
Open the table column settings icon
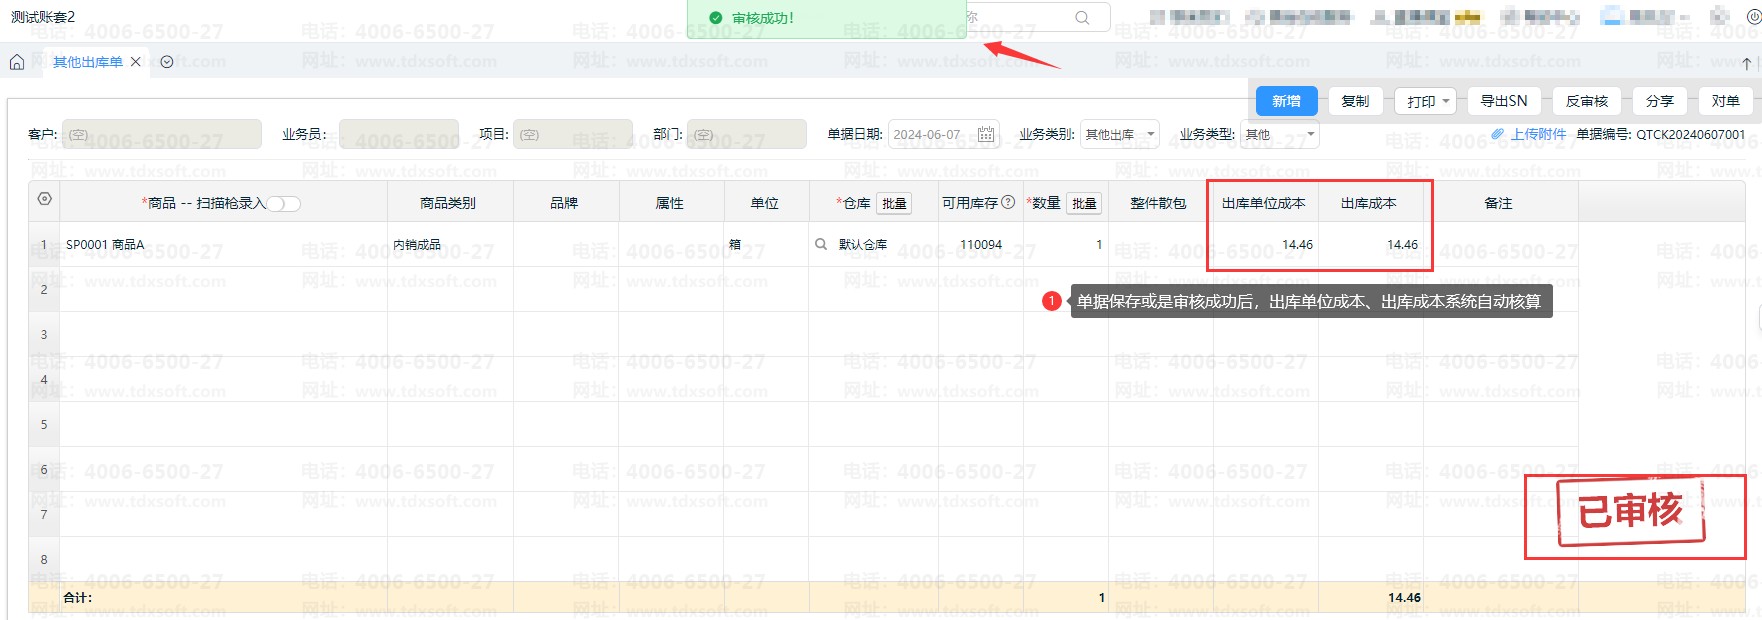click(x=44, y=200)
